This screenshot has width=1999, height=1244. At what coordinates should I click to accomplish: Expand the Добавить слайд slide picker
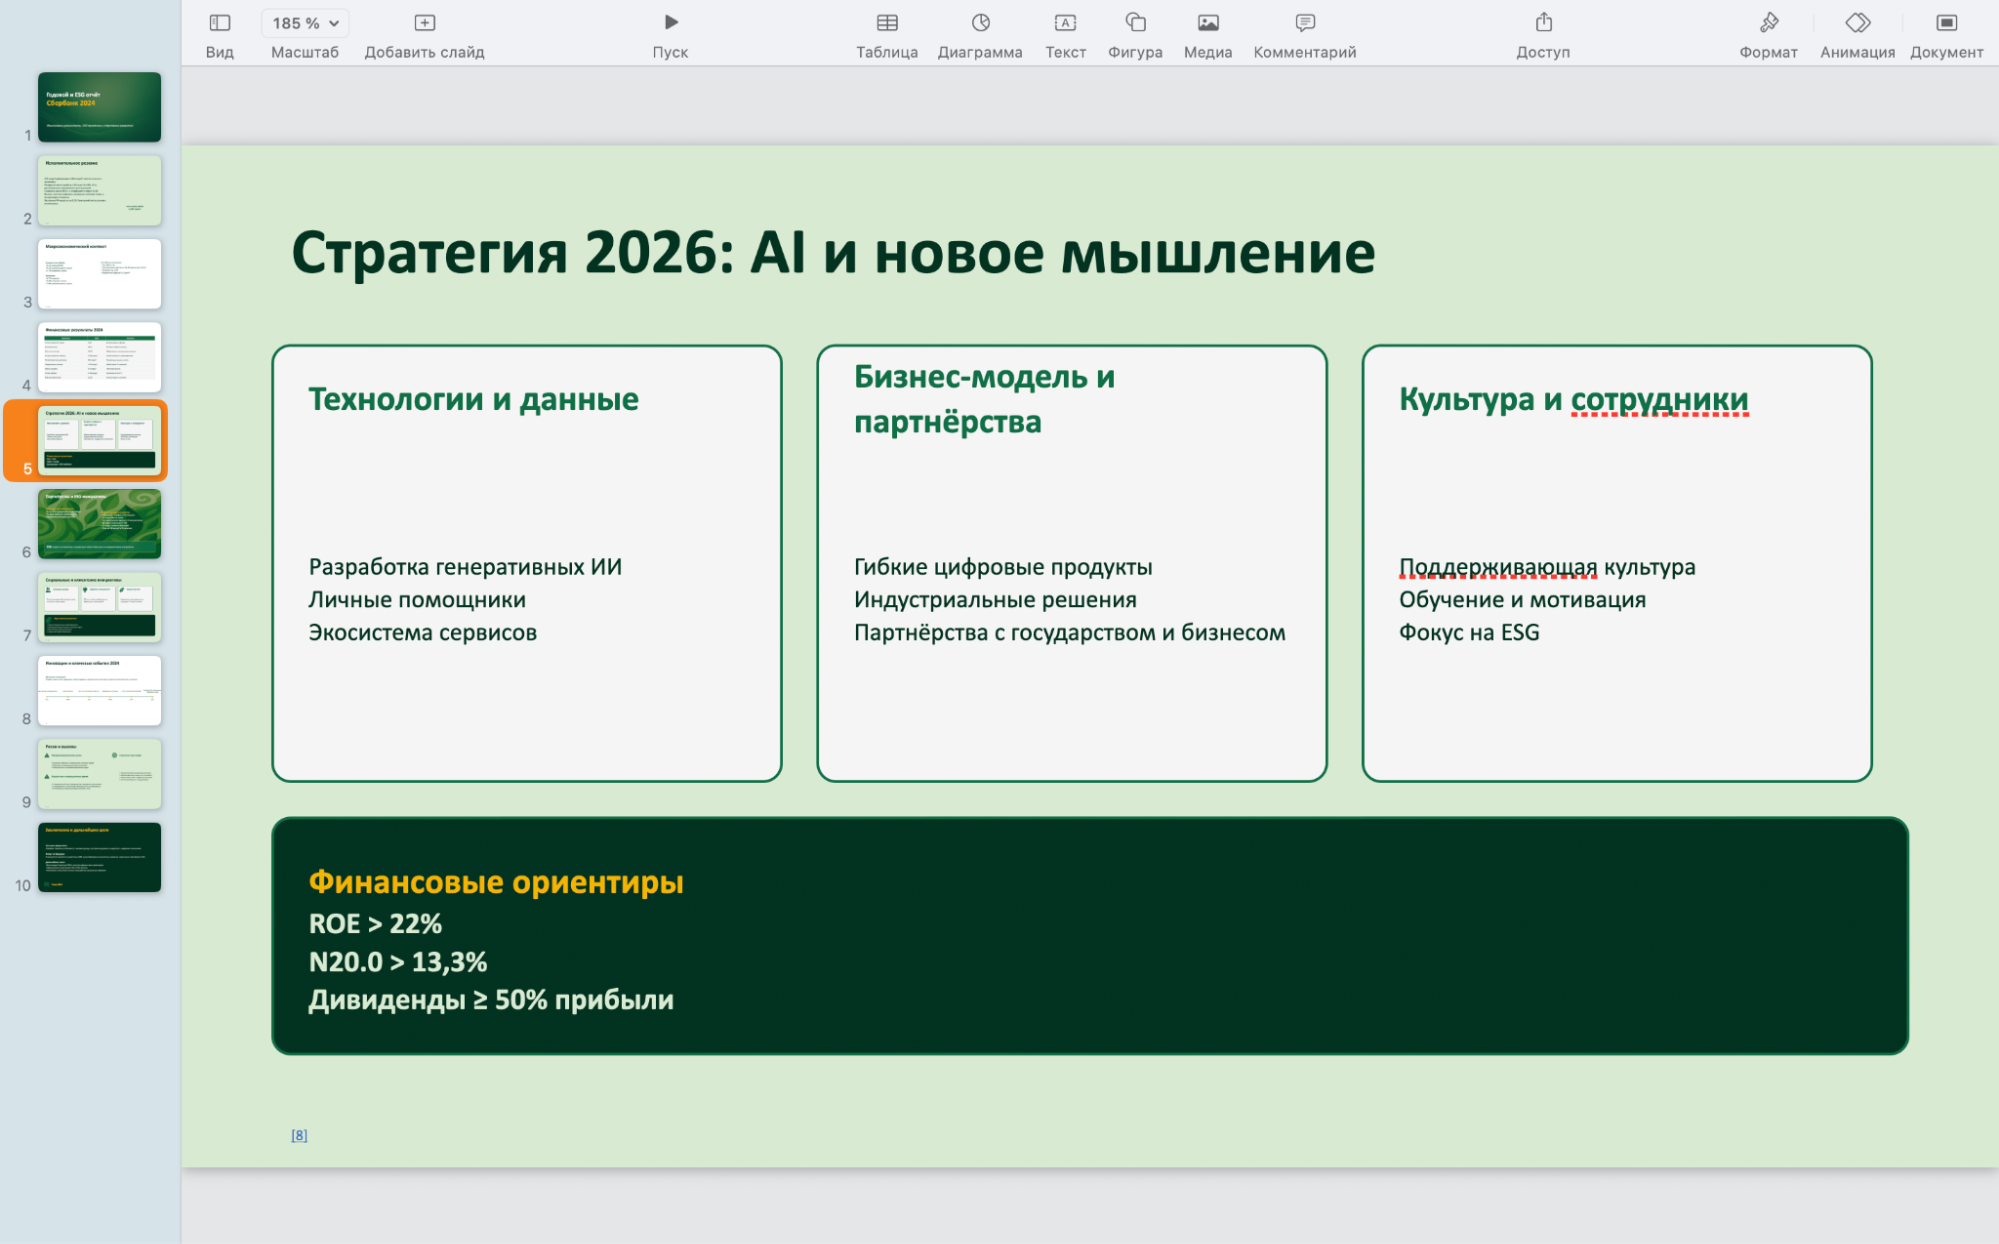click(424, 22)
